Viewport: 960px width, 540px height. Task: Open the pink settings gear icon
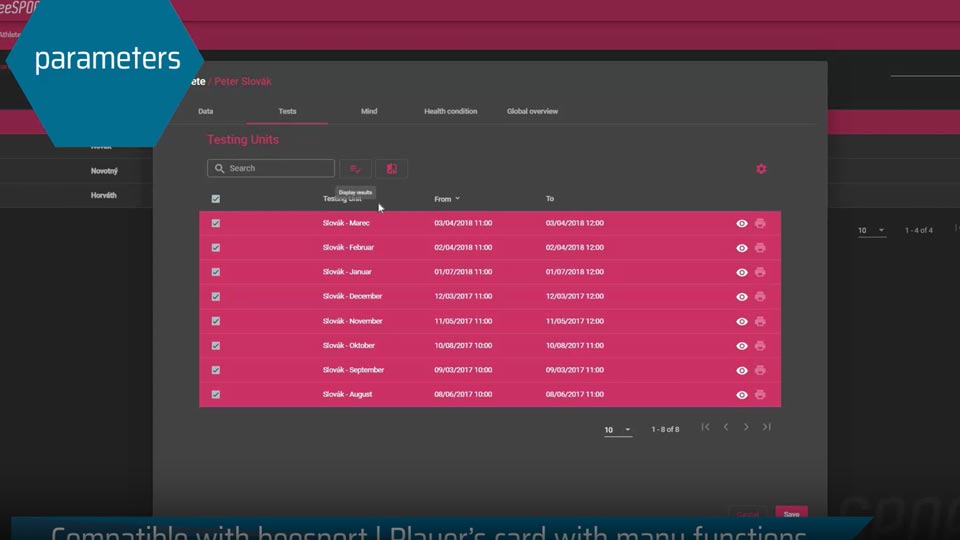tap(761, 169)
